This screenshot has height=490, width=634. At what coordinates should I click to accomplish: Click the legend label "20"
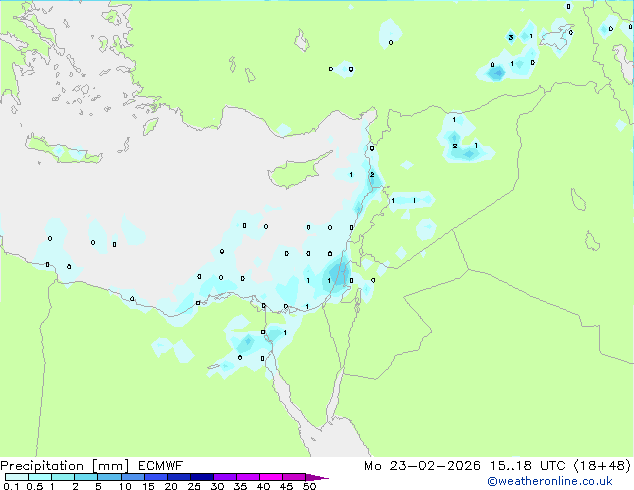(171, 486)
